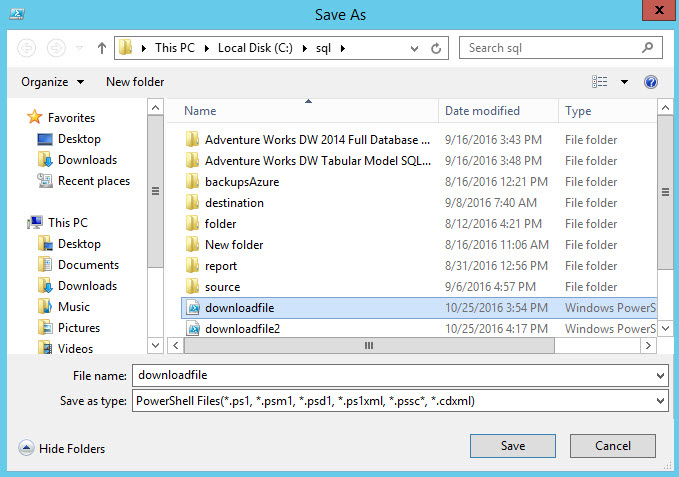Image resolution: width=679 pixels, height=477 pixels.
Task: Click the search magnifier icon
Action: click(x=648, y=47)
